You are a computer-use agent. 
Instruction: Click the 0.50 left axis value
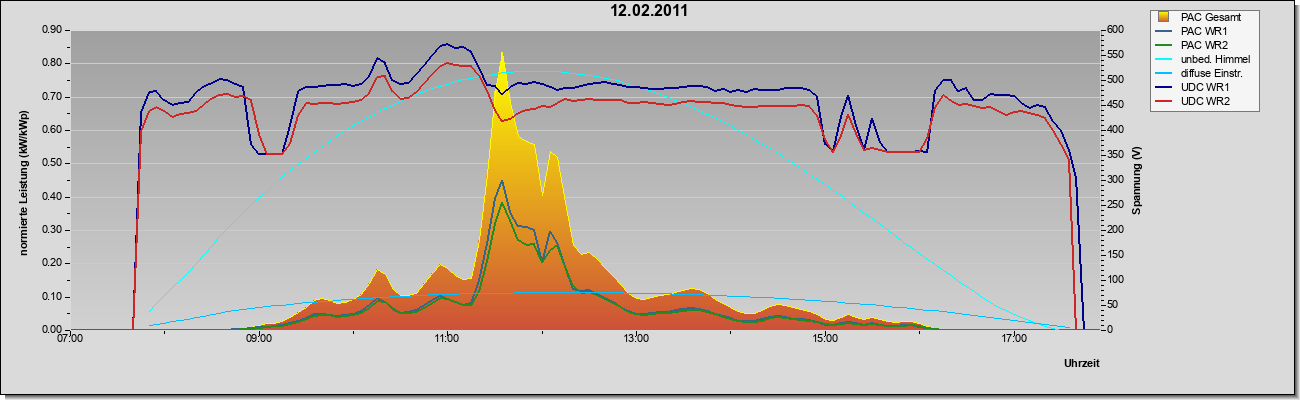pos(52,163)
